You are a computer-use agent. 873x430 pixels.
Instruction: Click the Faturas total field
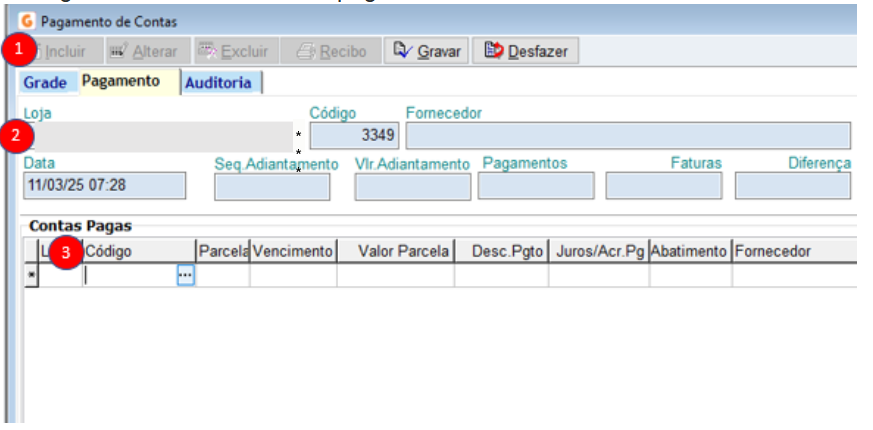point(664,185)
